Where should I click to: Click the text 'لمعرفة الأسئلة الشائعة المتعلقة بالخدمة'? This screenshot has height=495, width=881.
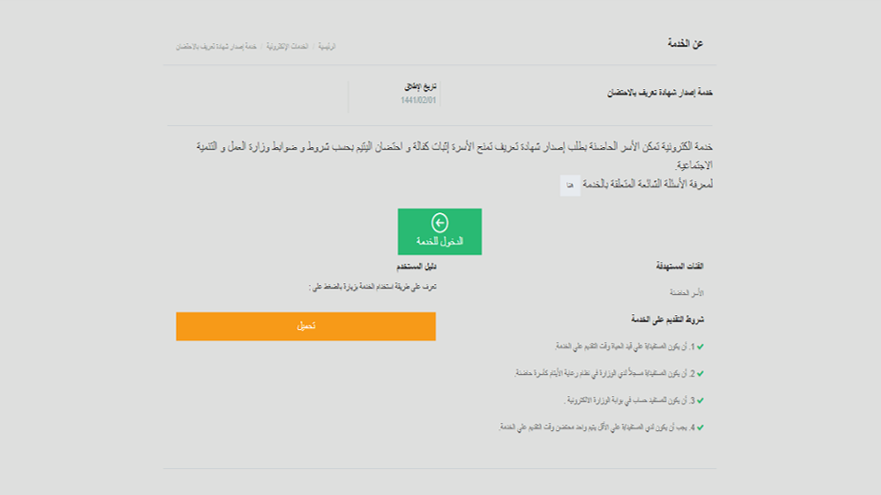pos(648,184)
